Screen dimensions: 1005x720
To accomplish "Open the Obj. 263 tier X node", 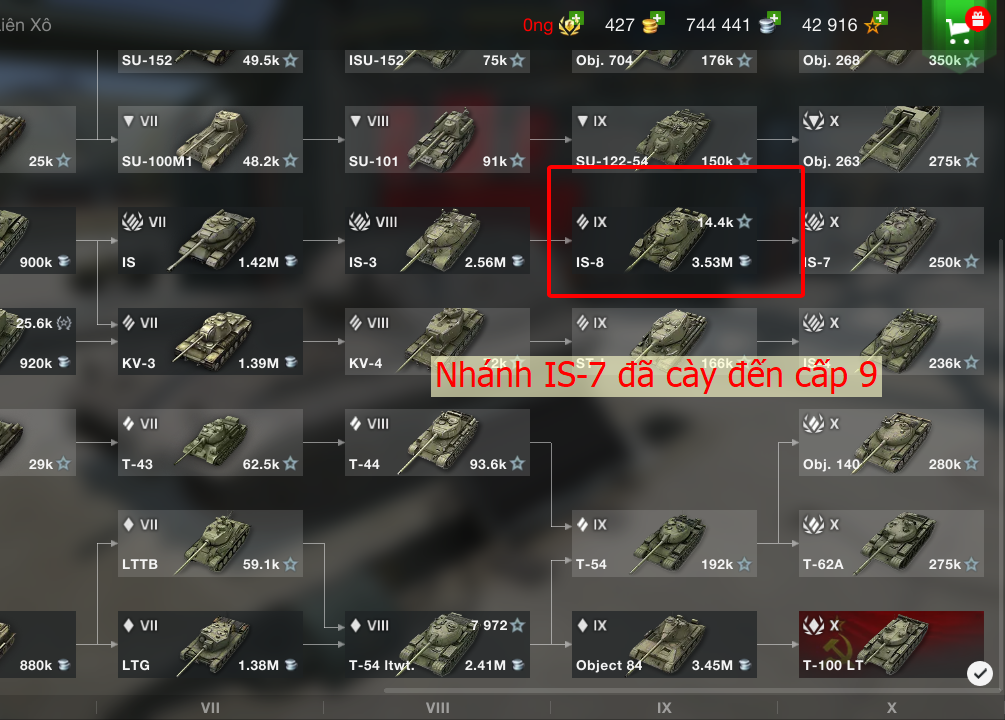I will (x=891, y=139).
